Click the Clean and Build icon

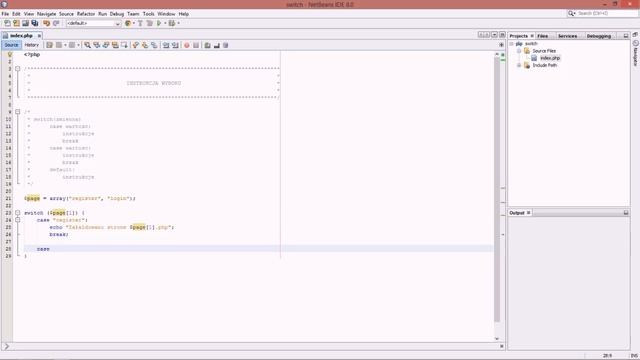point(149,23)
